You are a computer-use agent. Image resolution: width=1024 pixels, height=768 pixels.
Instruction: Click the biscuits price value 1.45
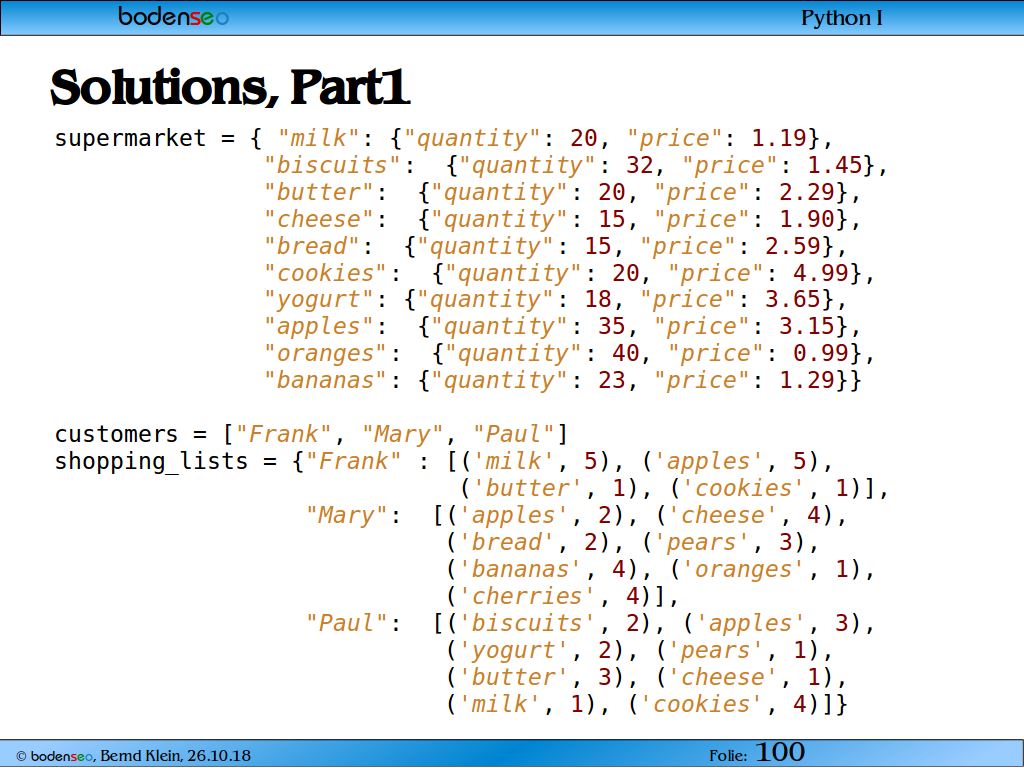coord(835,165)
